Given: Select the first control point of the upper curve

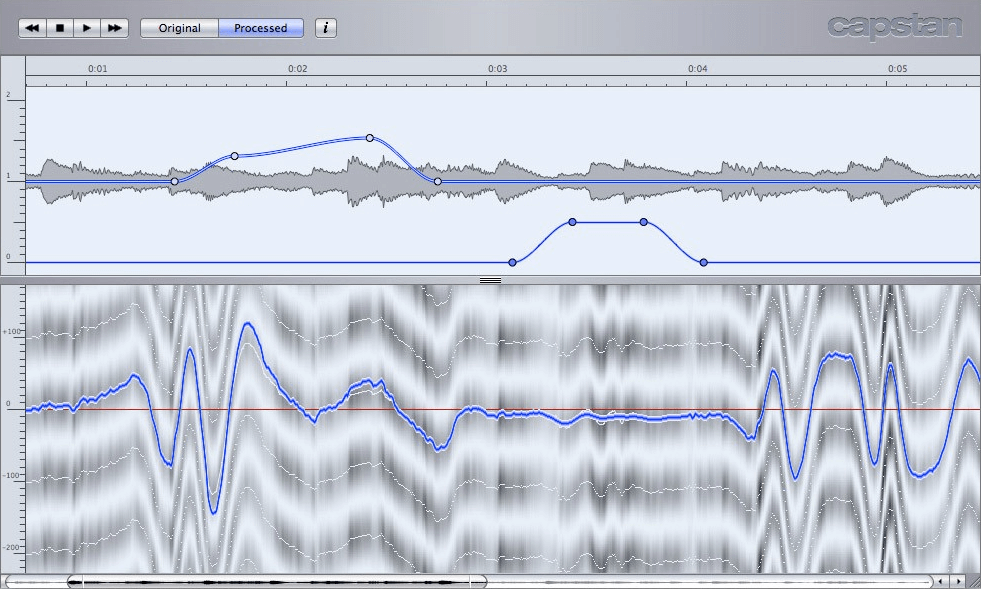Looking at the screenshot, I should (x=175, y=181).
